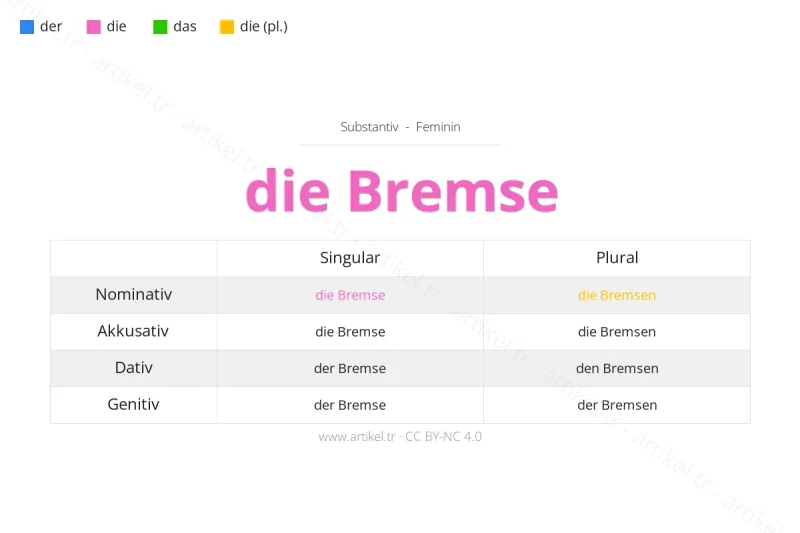The height and width of the screenshot is (533, 800).
Task: Open the www.artikel.tr footer link
Action: 359,437
